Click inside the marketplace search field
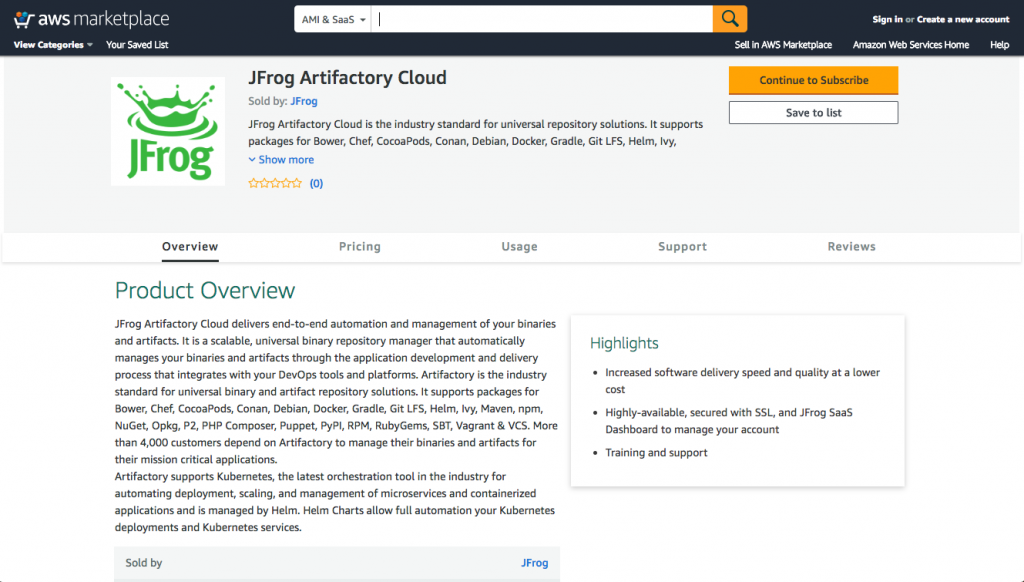The width and height of the screenshot is (1024, 582). coord(542,19)
